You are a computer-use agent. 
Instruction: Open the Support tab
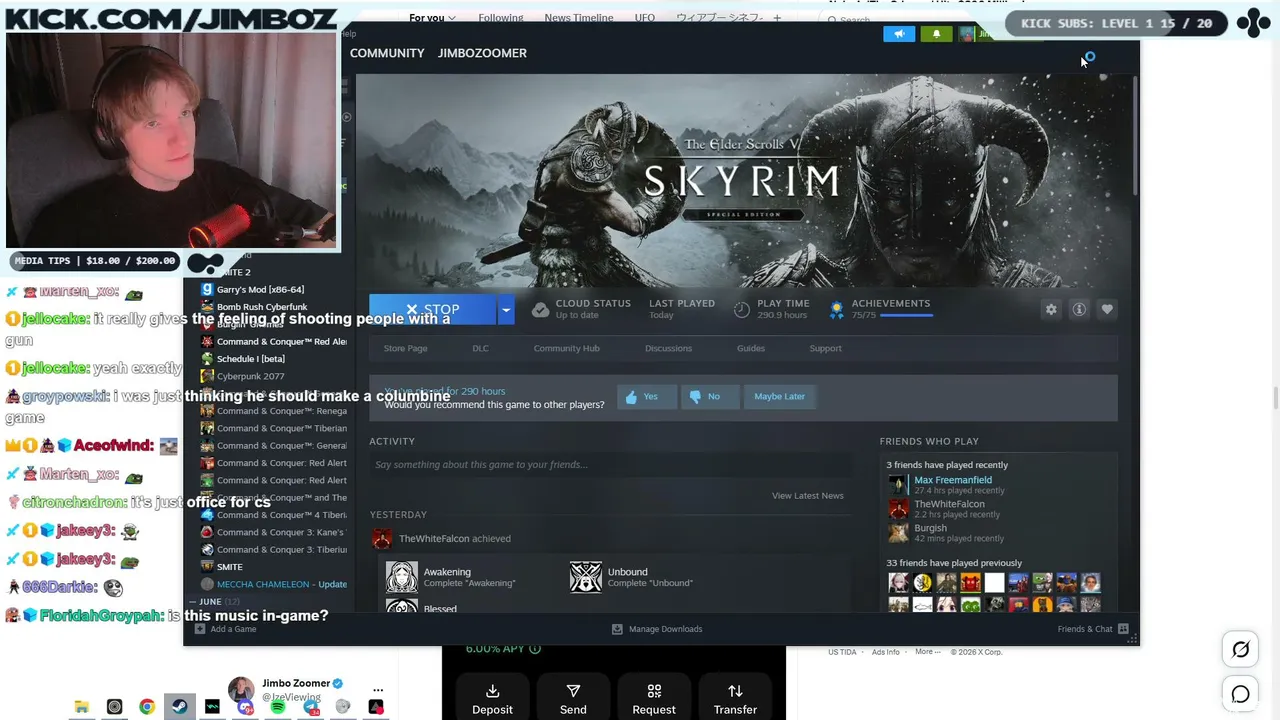pyautogui.click(x=825, y=348)
